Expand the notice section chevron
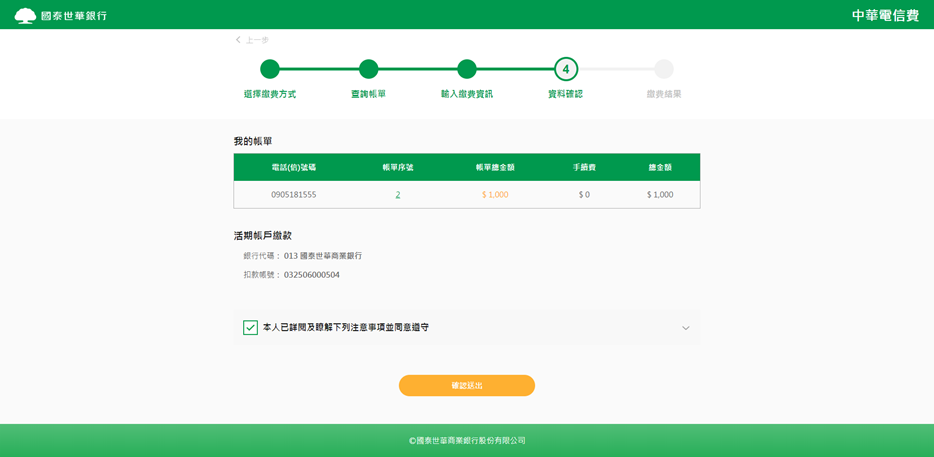Image resolution: width=934 pixels, height=457 pixels. (686, 328)
